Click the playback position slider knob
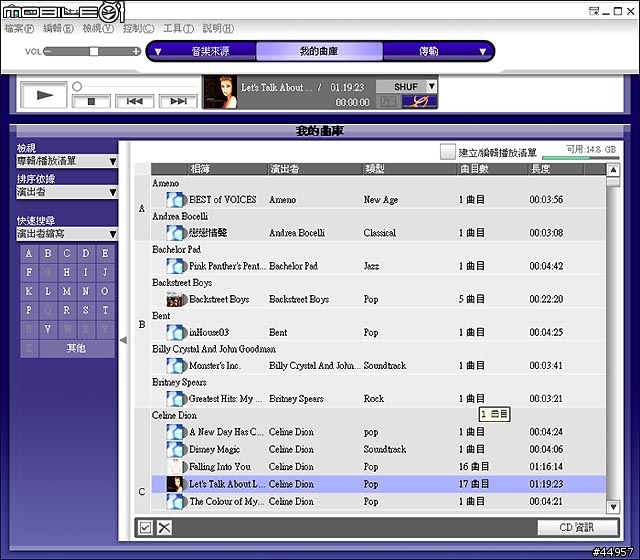640x560 pixels. 77,87
